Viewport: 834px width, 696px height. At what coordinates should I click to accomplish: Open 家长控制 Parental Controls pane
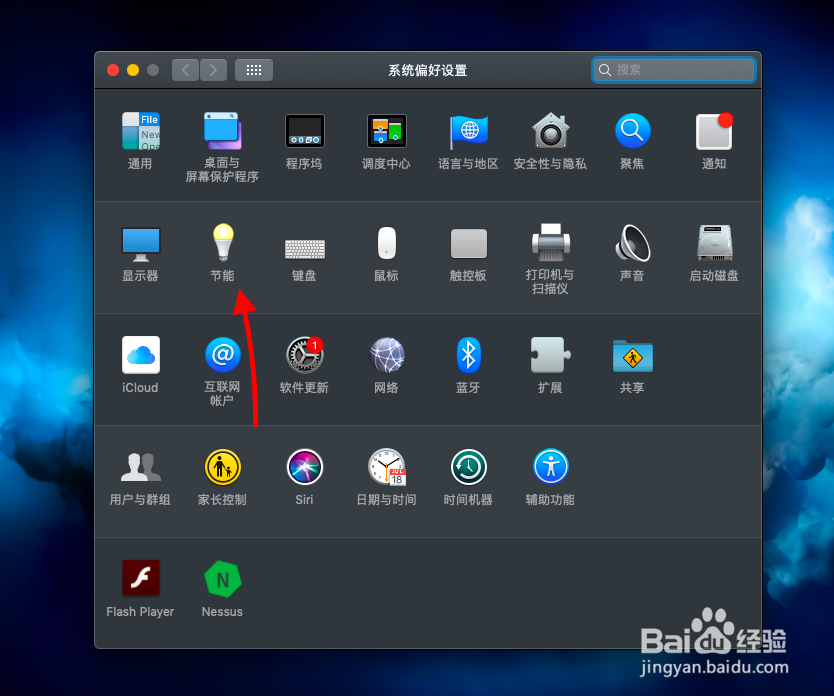[223, 467]
